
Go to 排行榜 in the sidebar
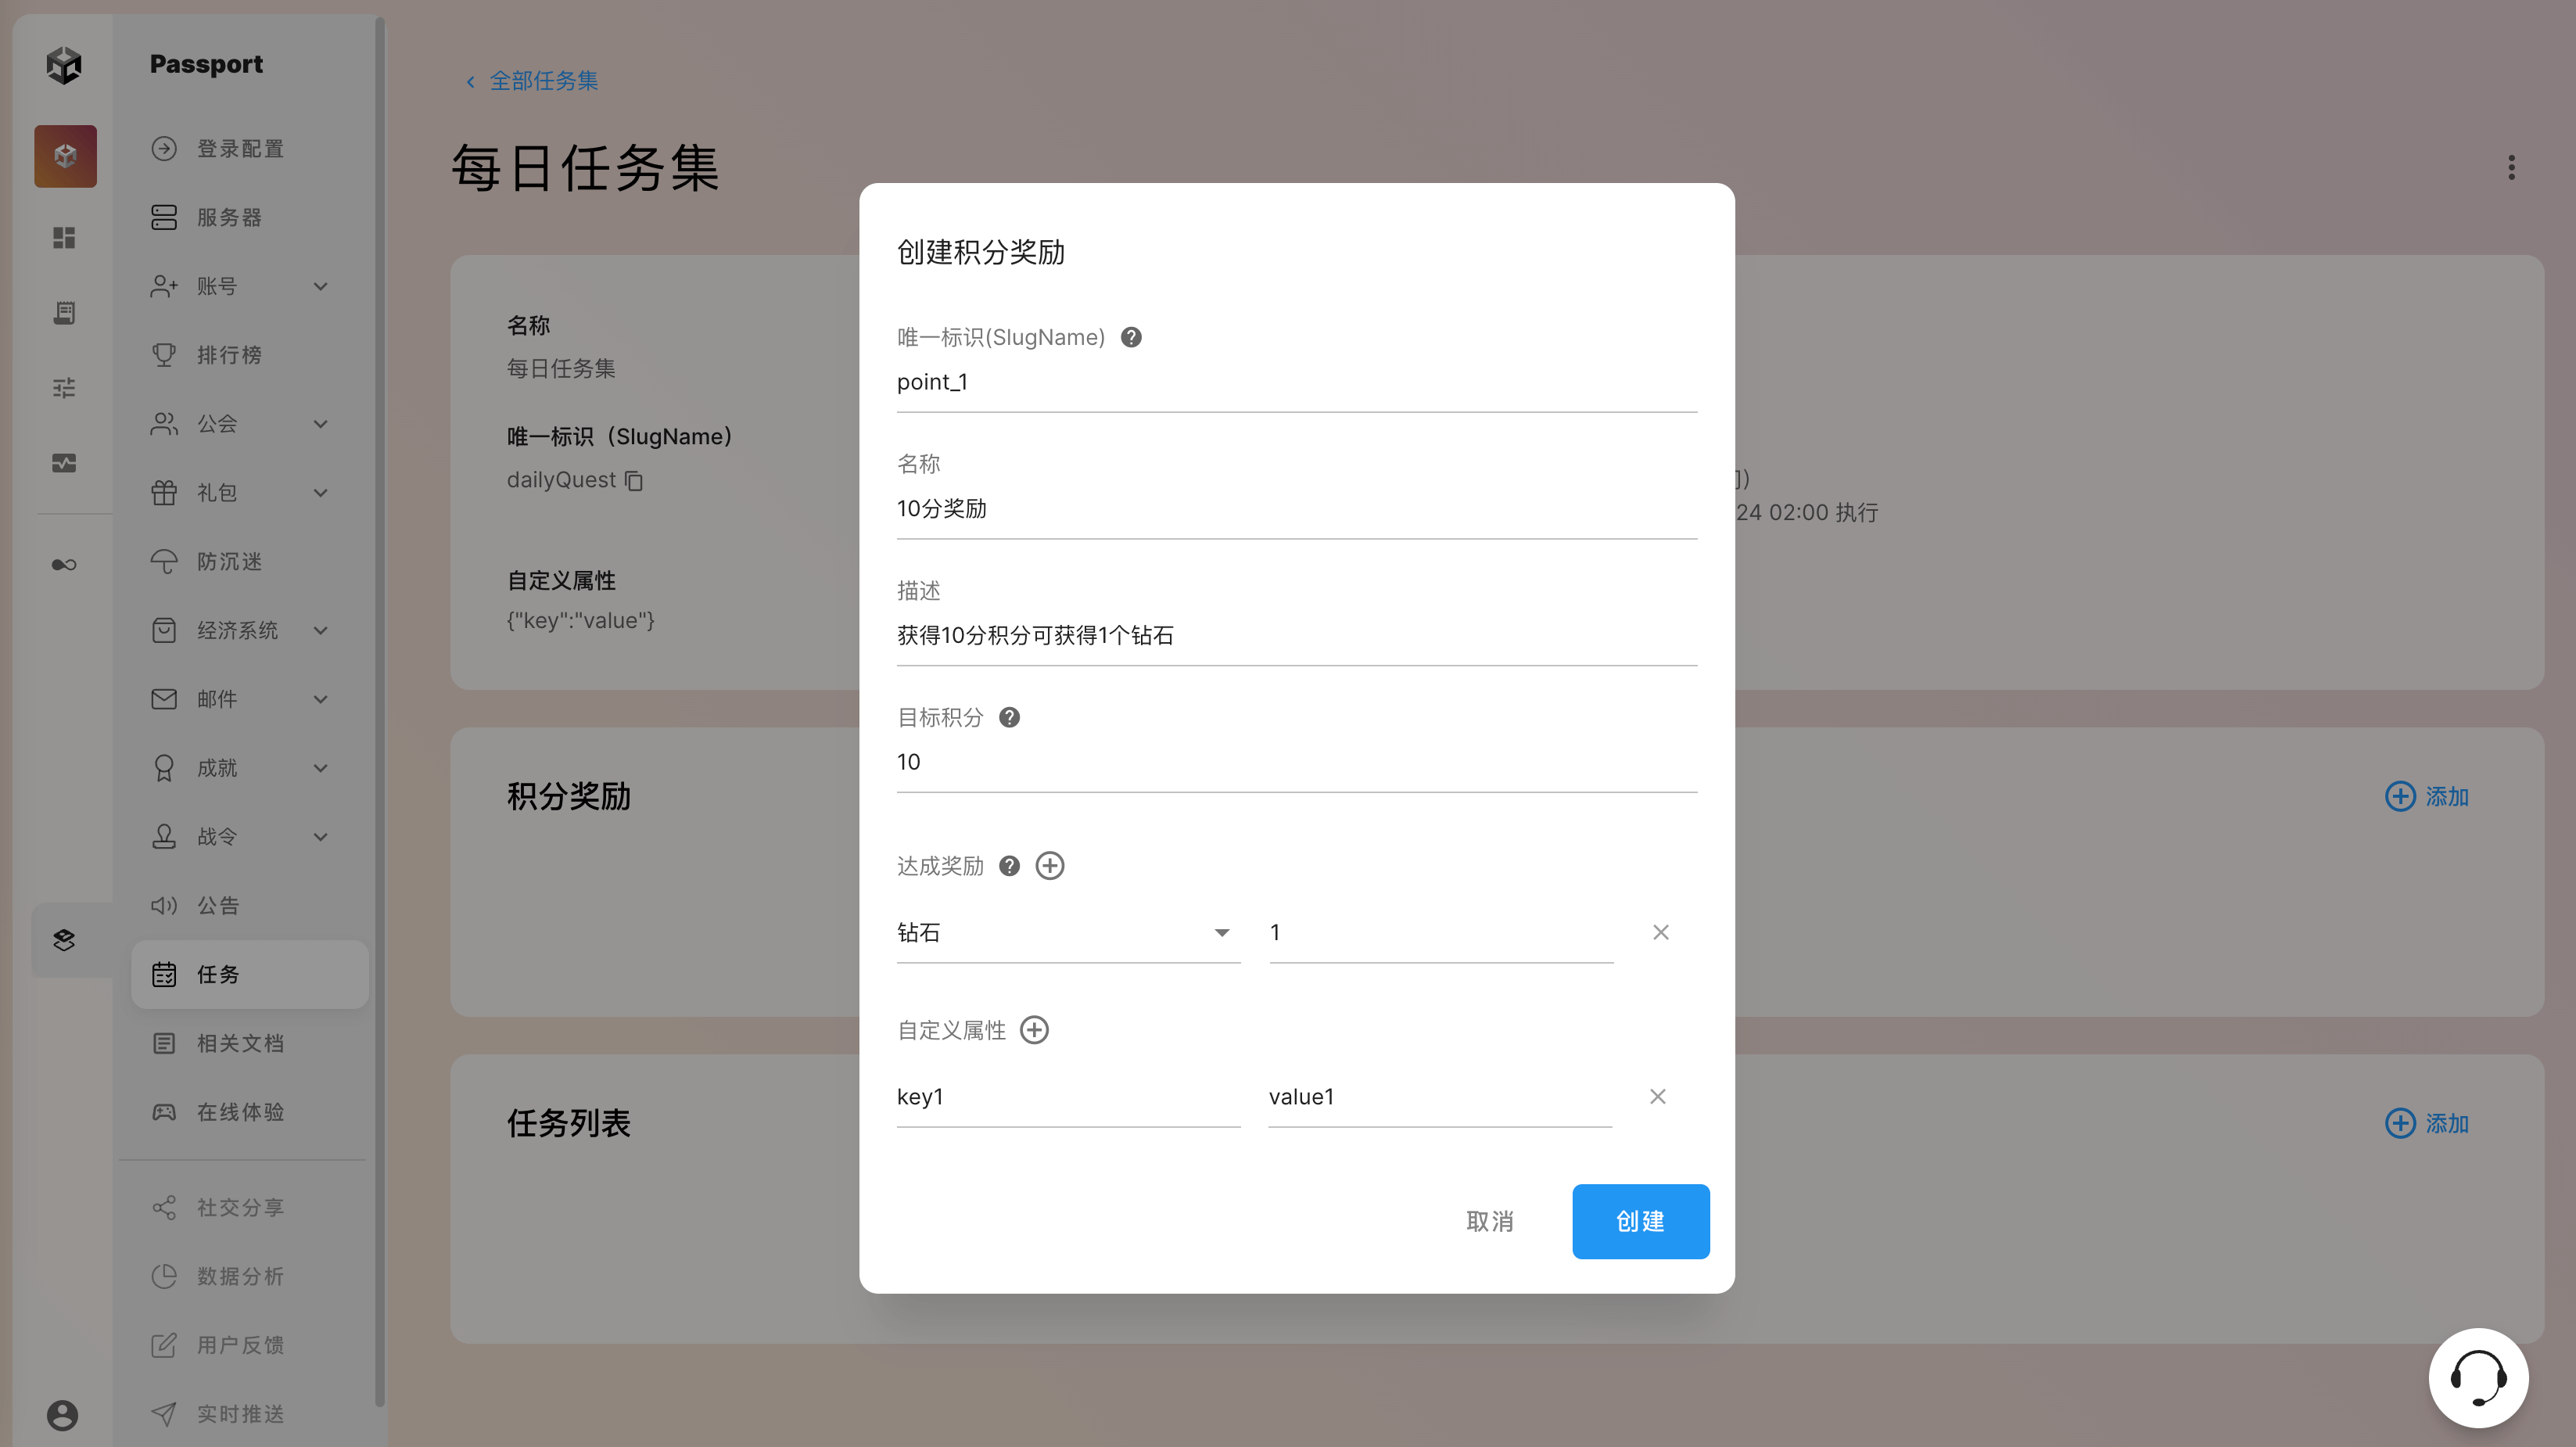(229, 355)
